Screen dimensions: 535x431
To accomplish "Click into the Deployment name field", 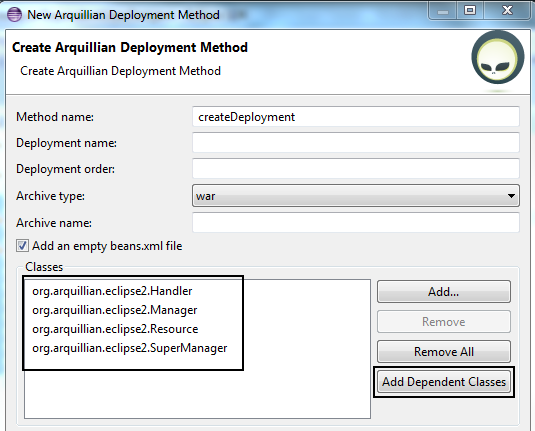I will [356, 143].
